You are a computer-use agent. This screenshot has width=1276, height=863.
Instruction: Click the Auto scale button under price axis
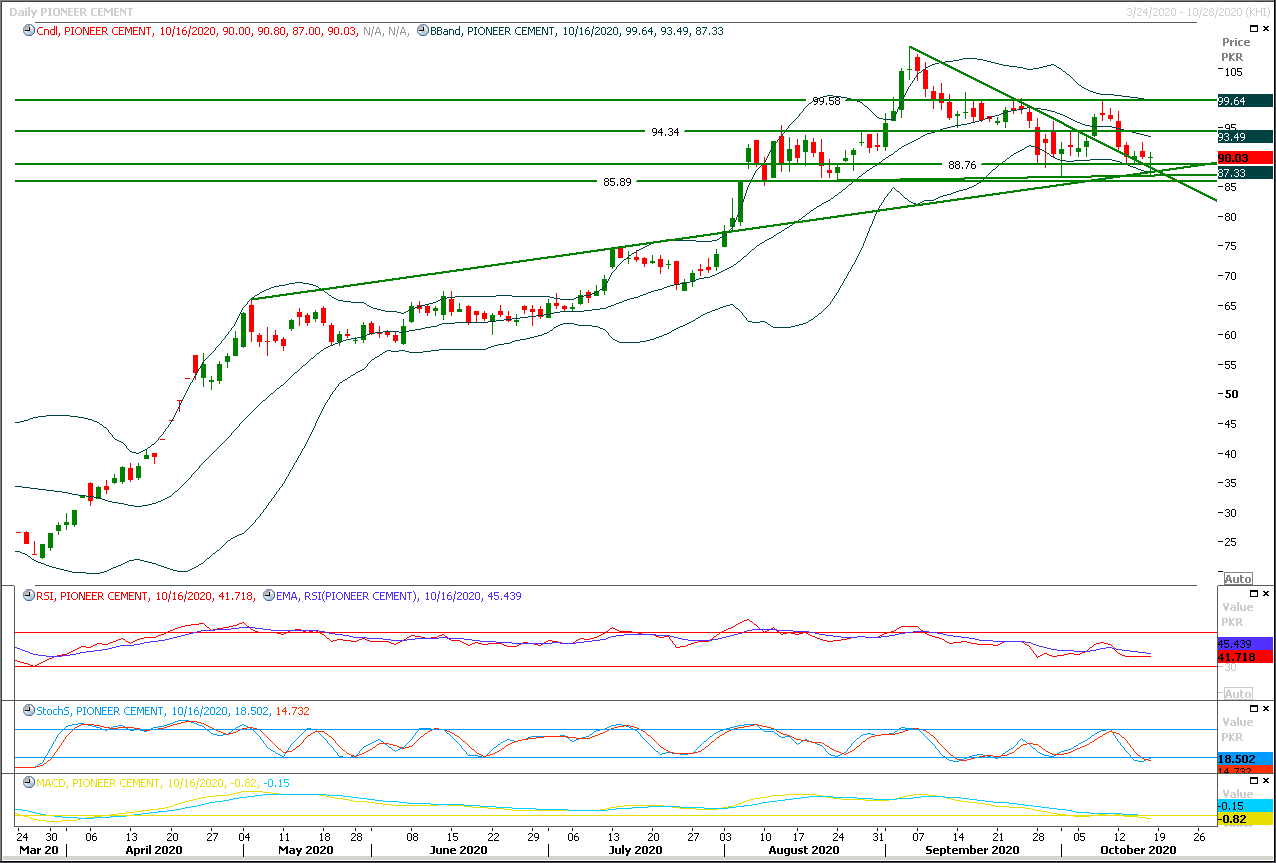coord(1237,579)
